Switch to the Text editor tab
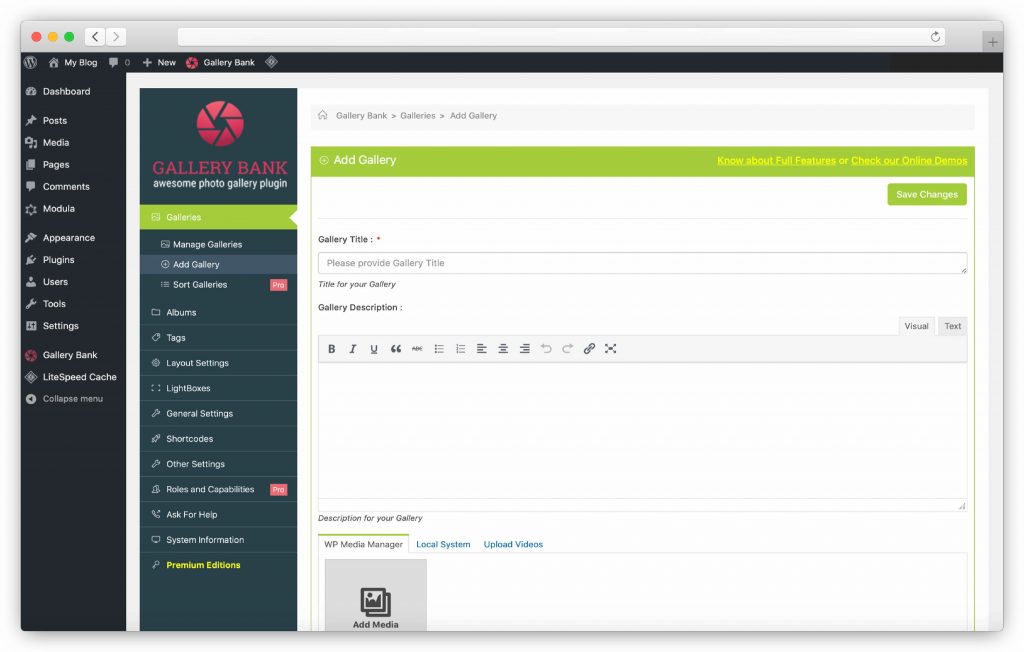The height and width of the screenshot is (652, 1024). point(951,325)
